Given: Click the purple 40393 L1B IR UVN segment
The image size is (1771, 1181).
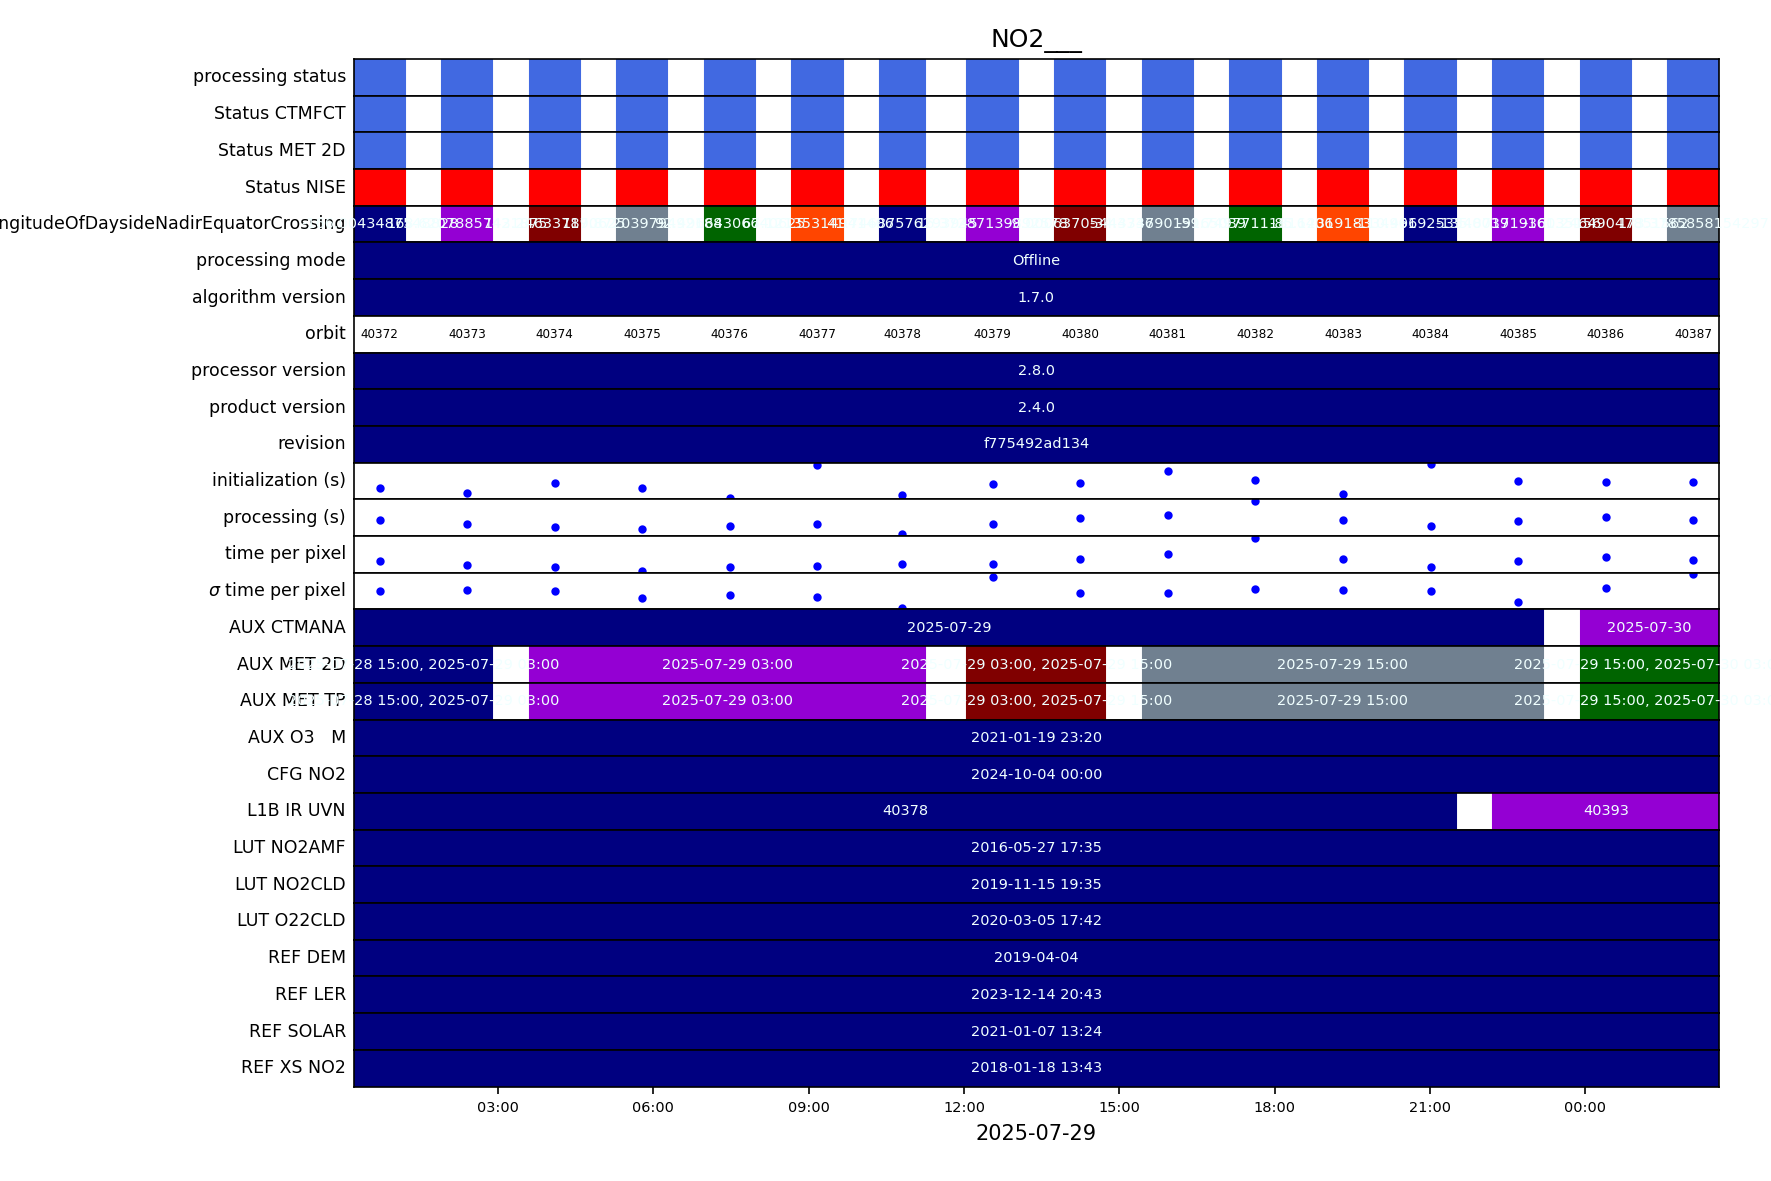Looking at the screenshot, I should [x=1605, y=811].
